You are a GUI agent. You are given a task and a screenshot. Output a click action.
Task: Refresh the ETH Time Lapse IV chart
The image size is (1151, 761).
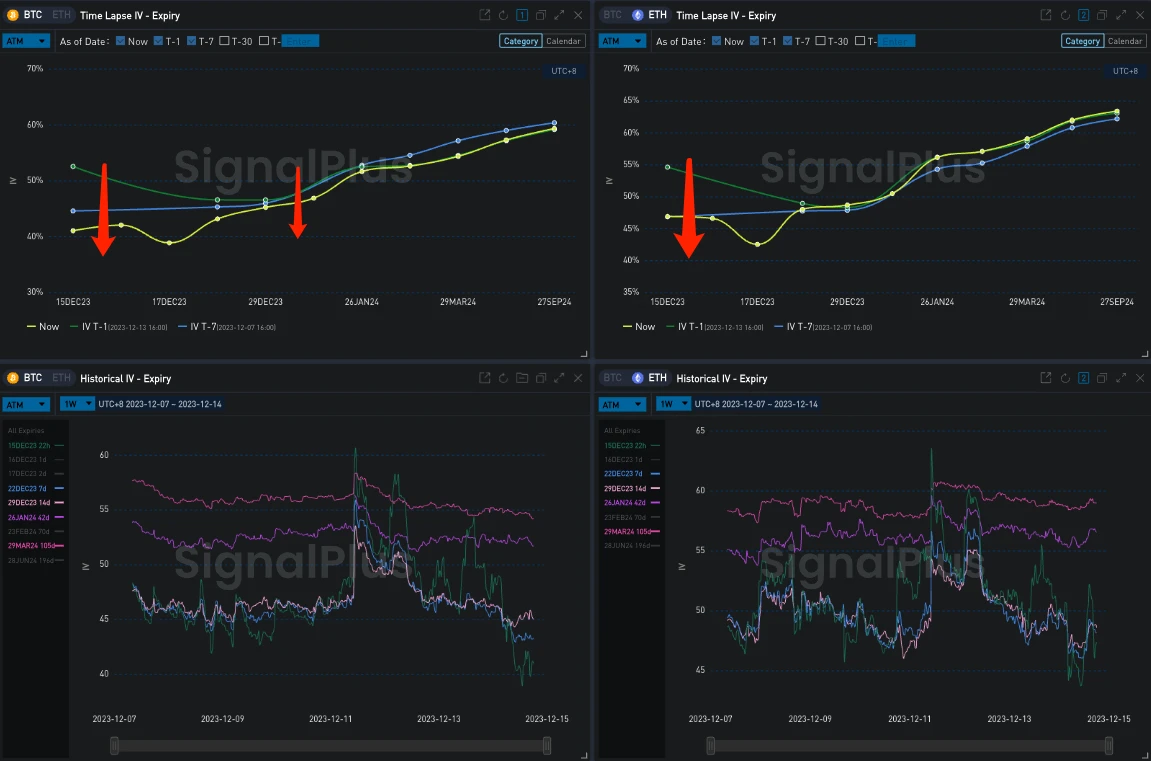tap(1064, 15)
